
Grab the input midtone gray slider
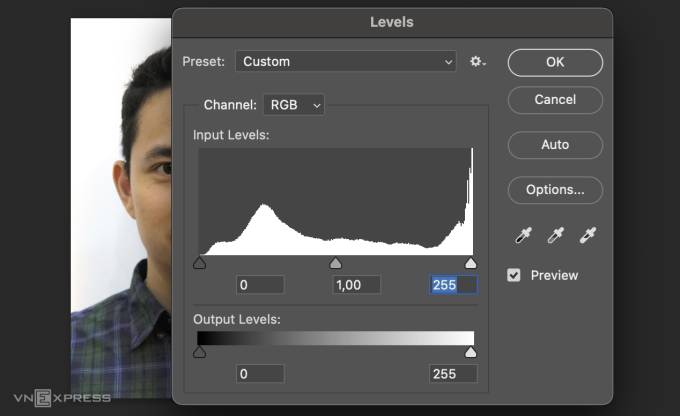(x=335, y=263)
